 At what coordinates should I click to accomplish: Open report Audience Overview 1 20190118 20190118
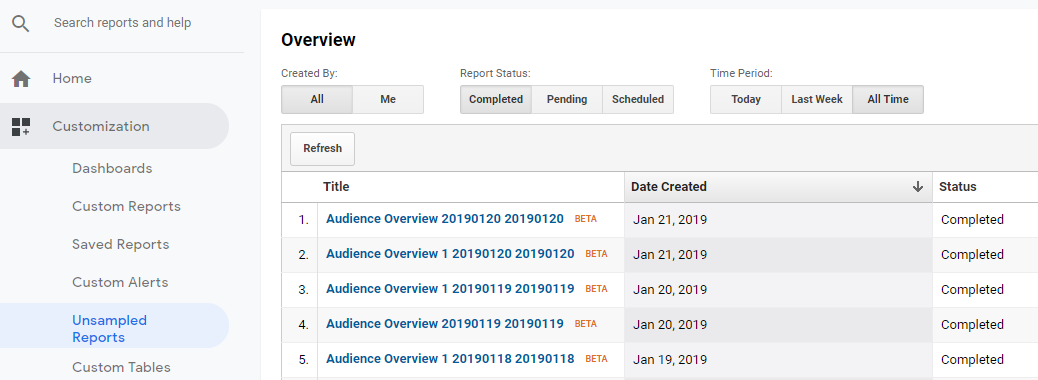450,359
